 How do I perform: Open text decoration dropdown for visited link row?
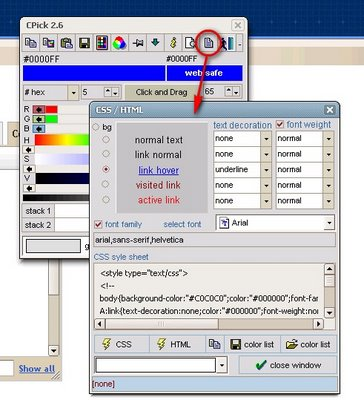266,185
